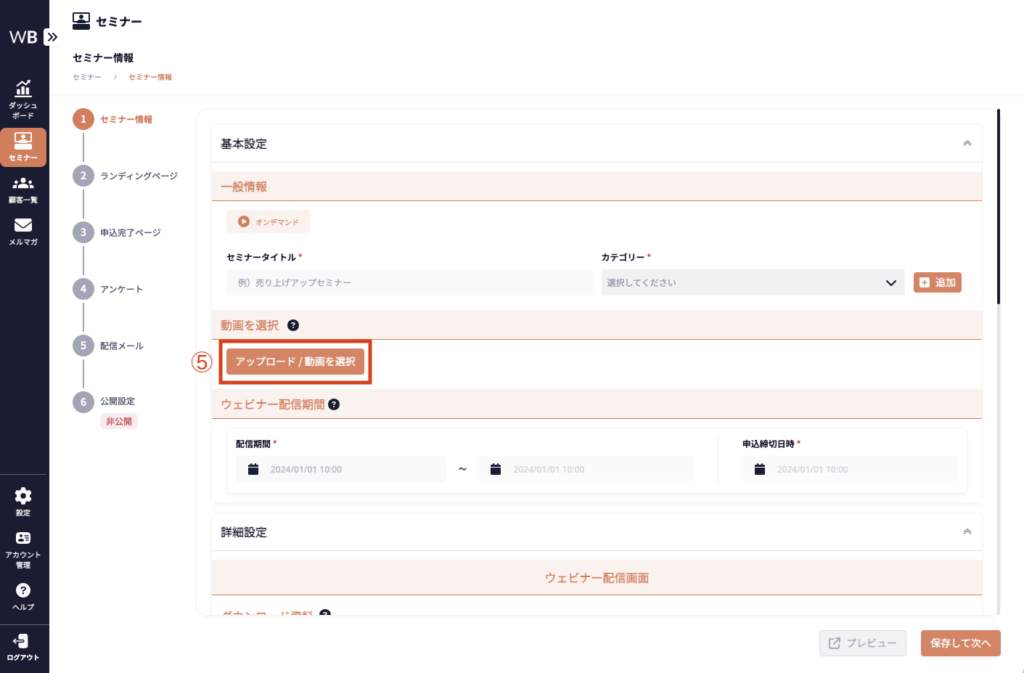Expand the sidebar with WB arrow
Image resolution: width=1024 pixels, height=673 pixels.
pos(52,37)
